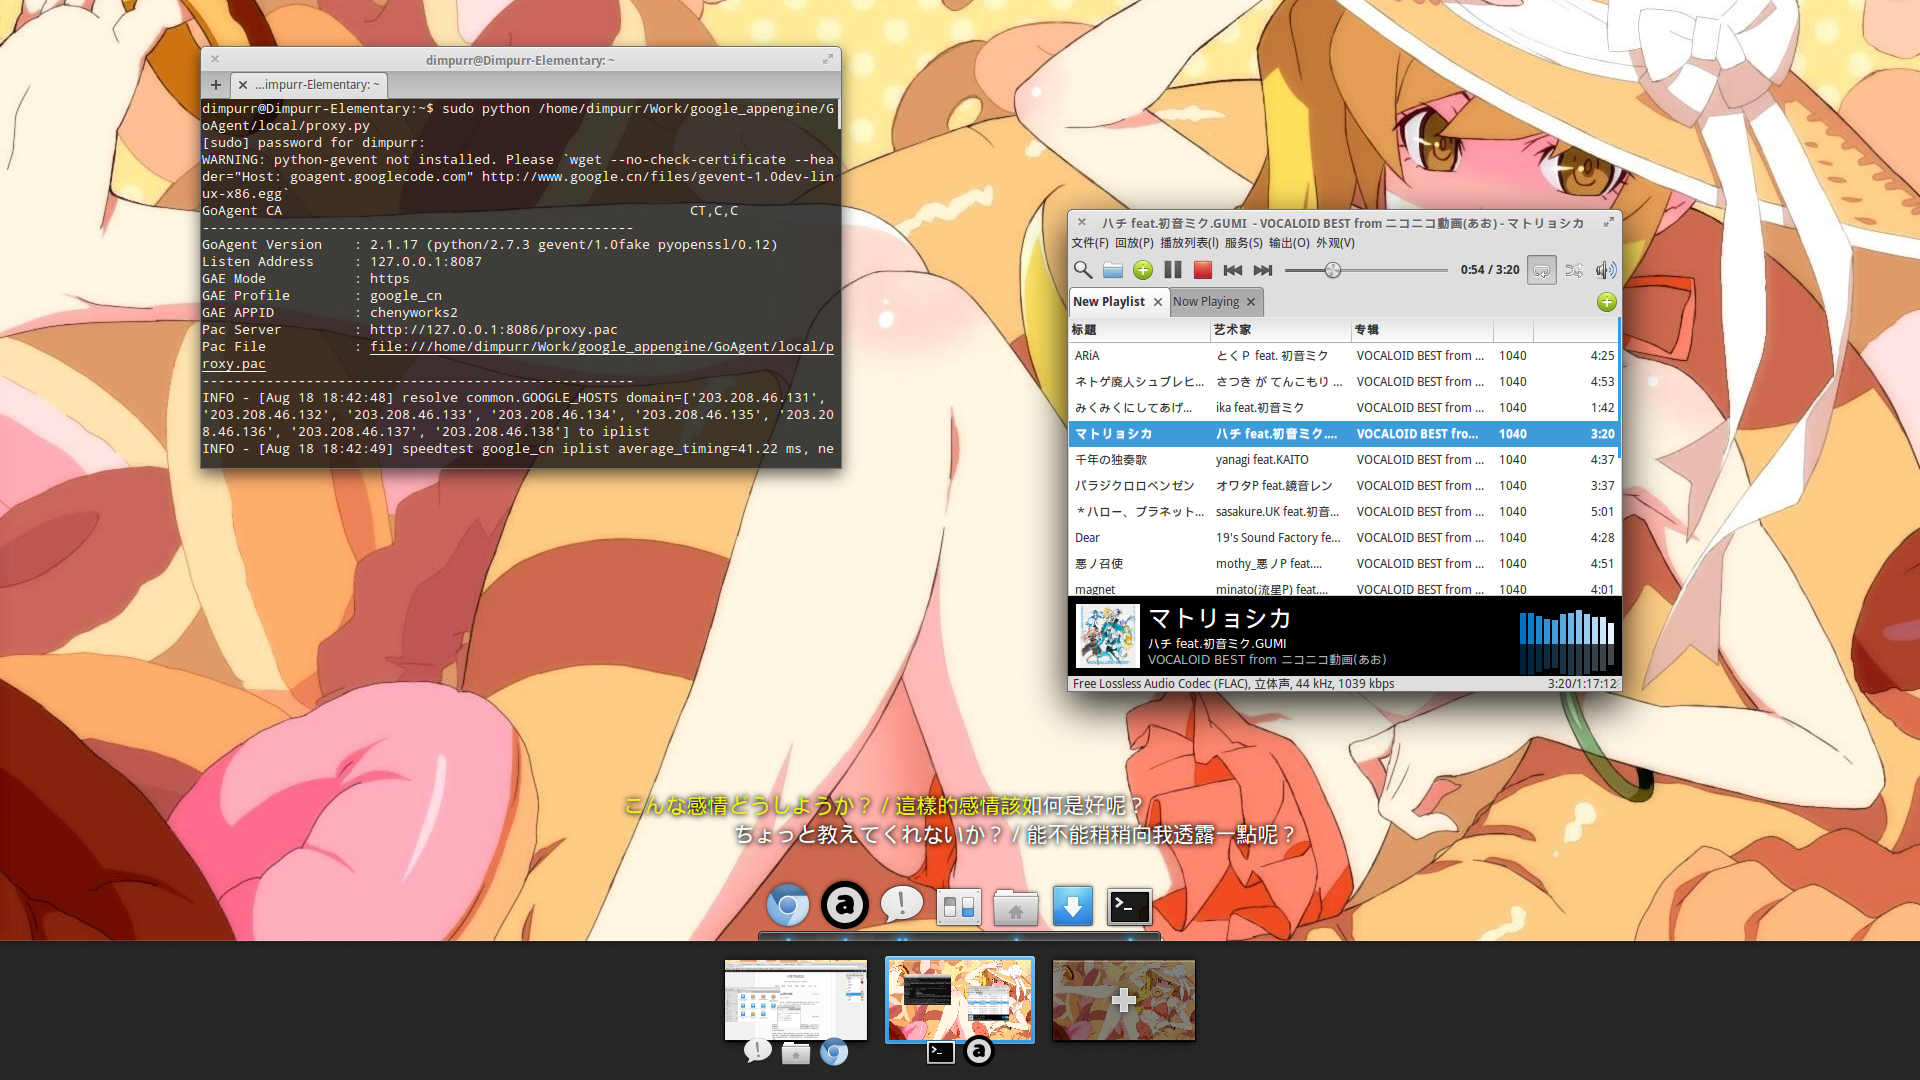Open the 文件(F) menu
This screenshot has width=1920, height=1080.
pyautogui.click(x=1090, y=243)
